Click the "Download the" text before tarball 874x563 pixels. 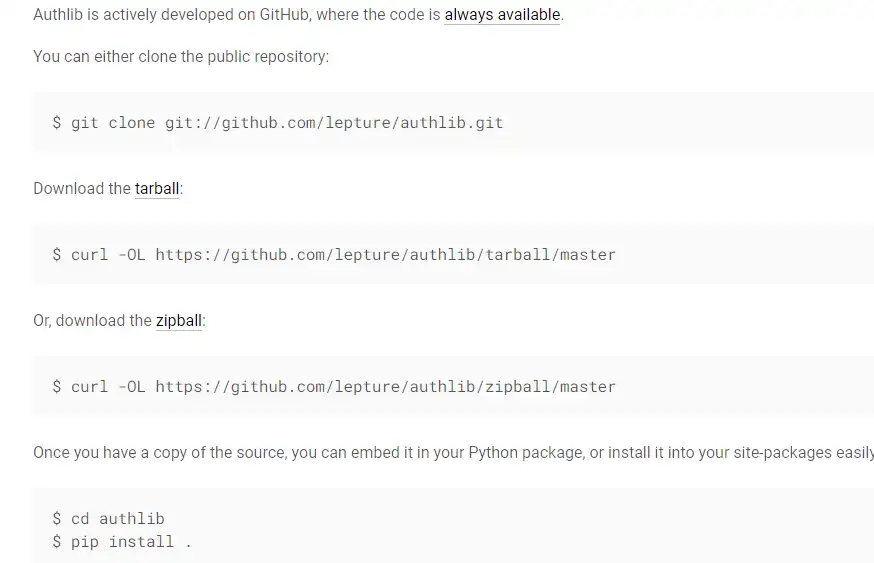[x=82, y=188]
